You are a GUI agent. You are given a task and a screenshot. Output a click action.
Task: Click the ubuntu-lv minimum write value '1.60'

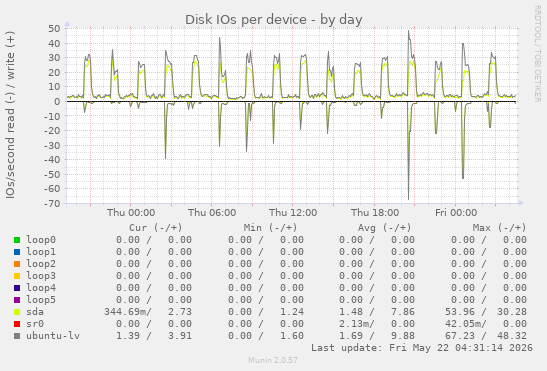[x=292, y=336]
